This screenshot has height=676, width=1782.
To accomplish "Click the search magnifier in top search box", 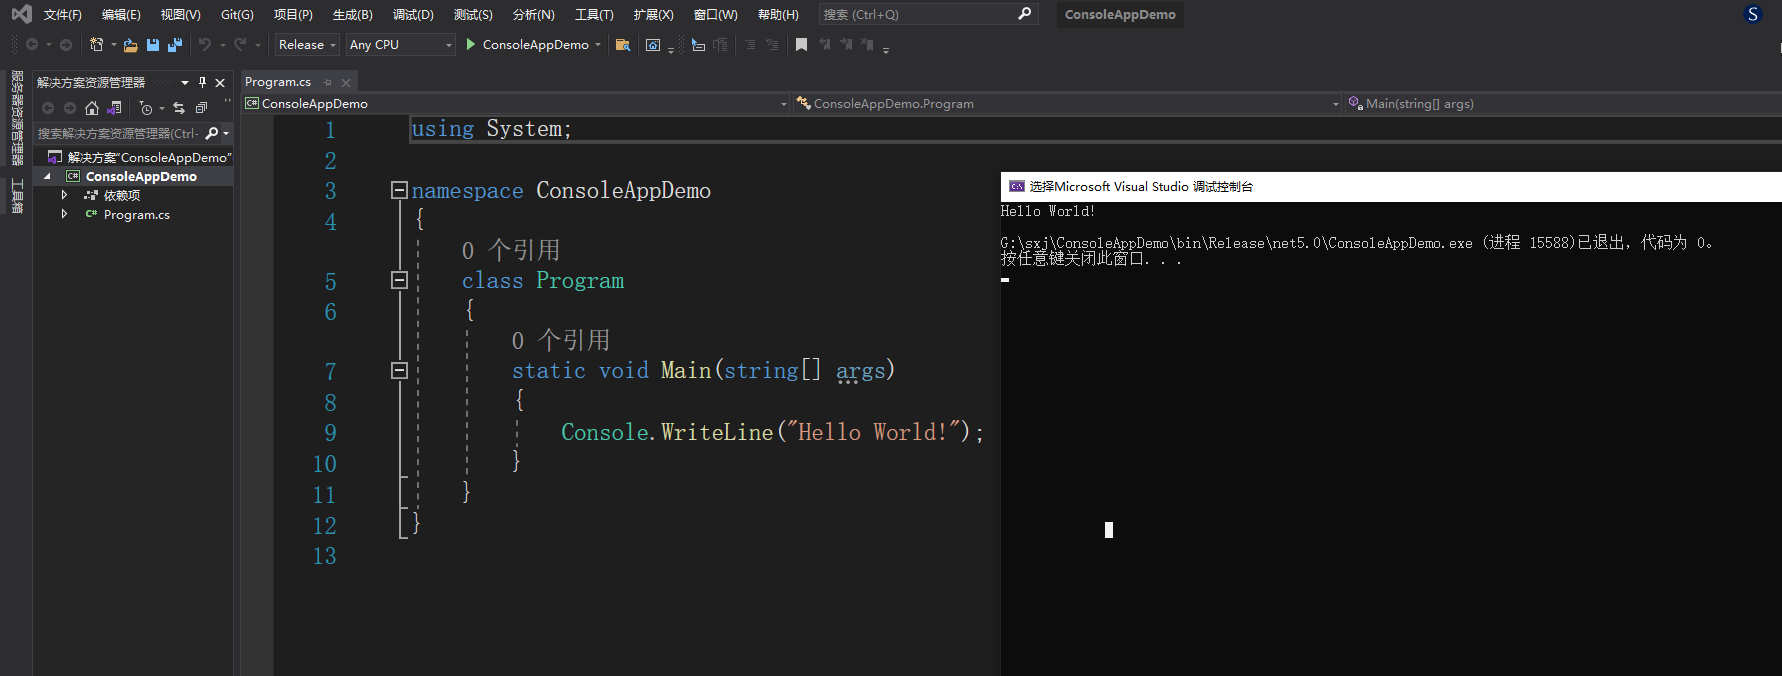I will pos(1024,14).
